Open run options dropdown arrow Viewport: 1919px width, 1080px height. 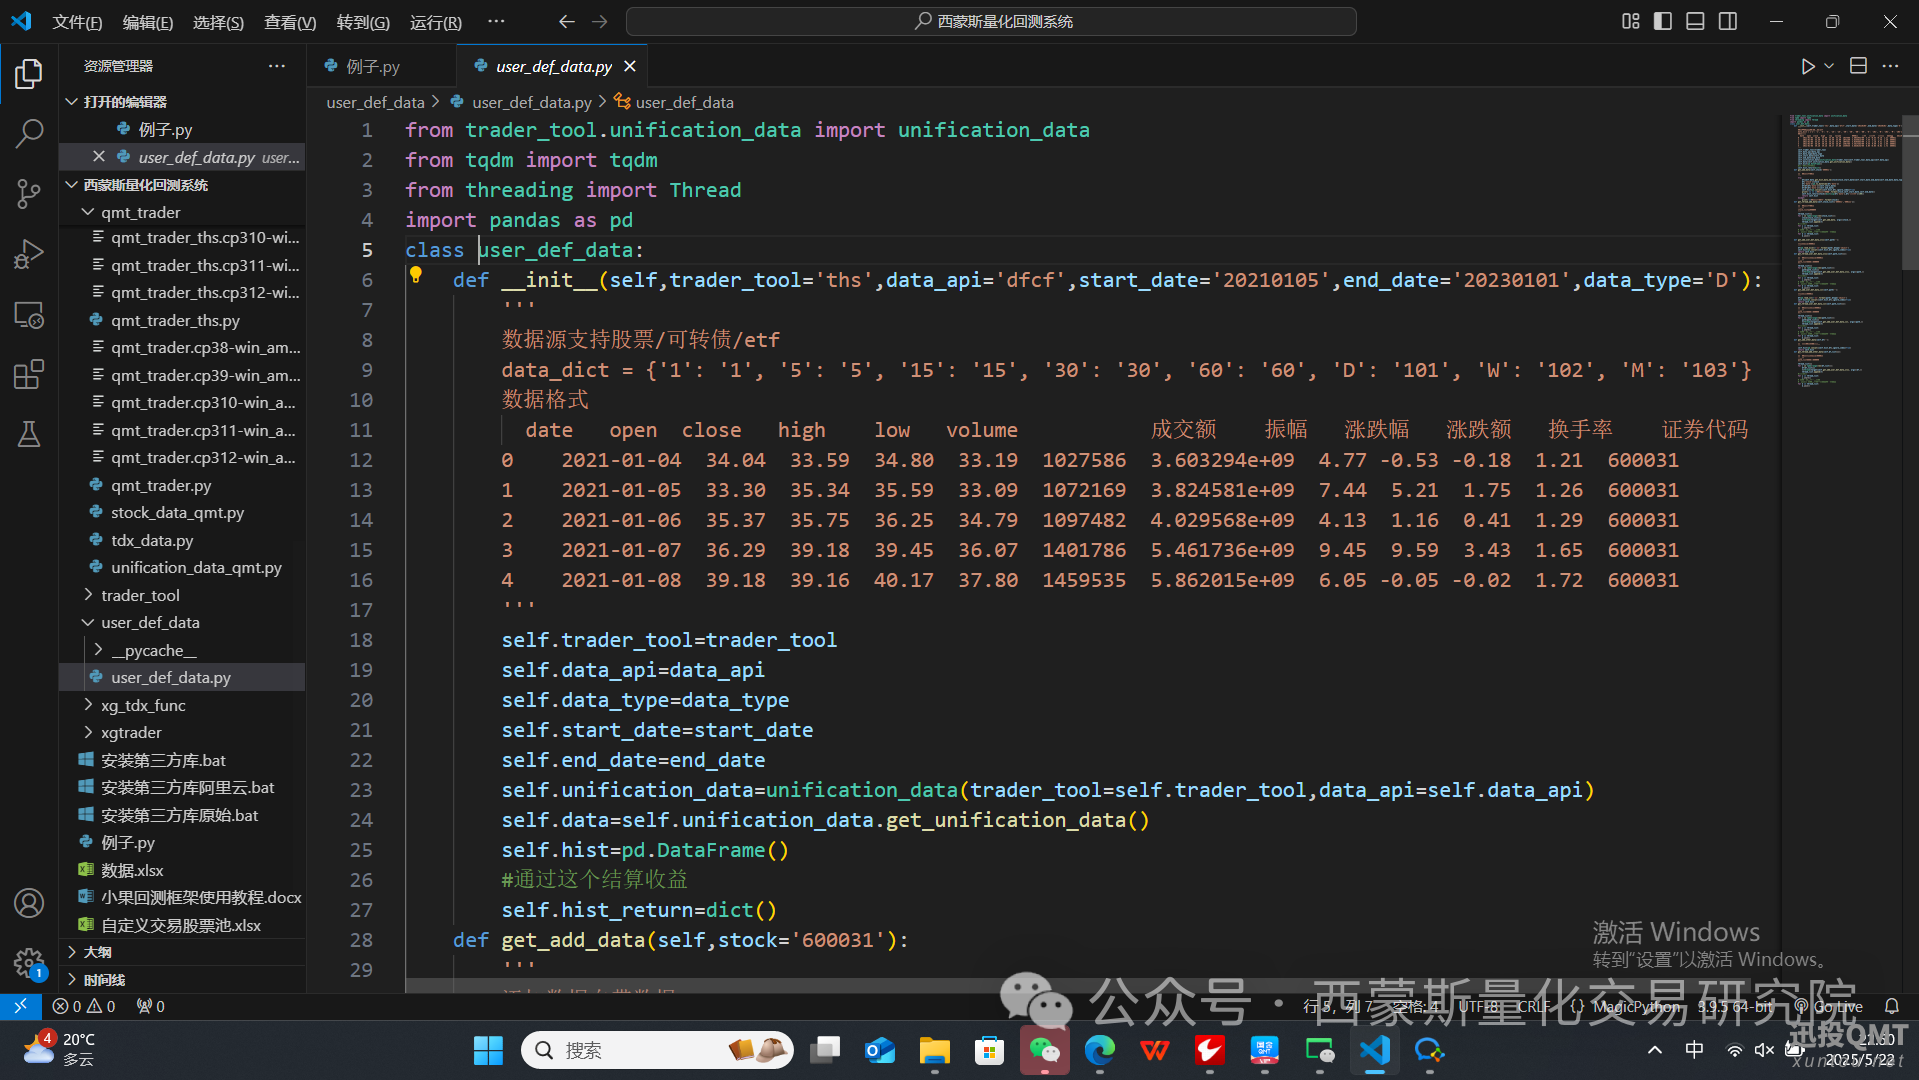tap(1829, 66)
